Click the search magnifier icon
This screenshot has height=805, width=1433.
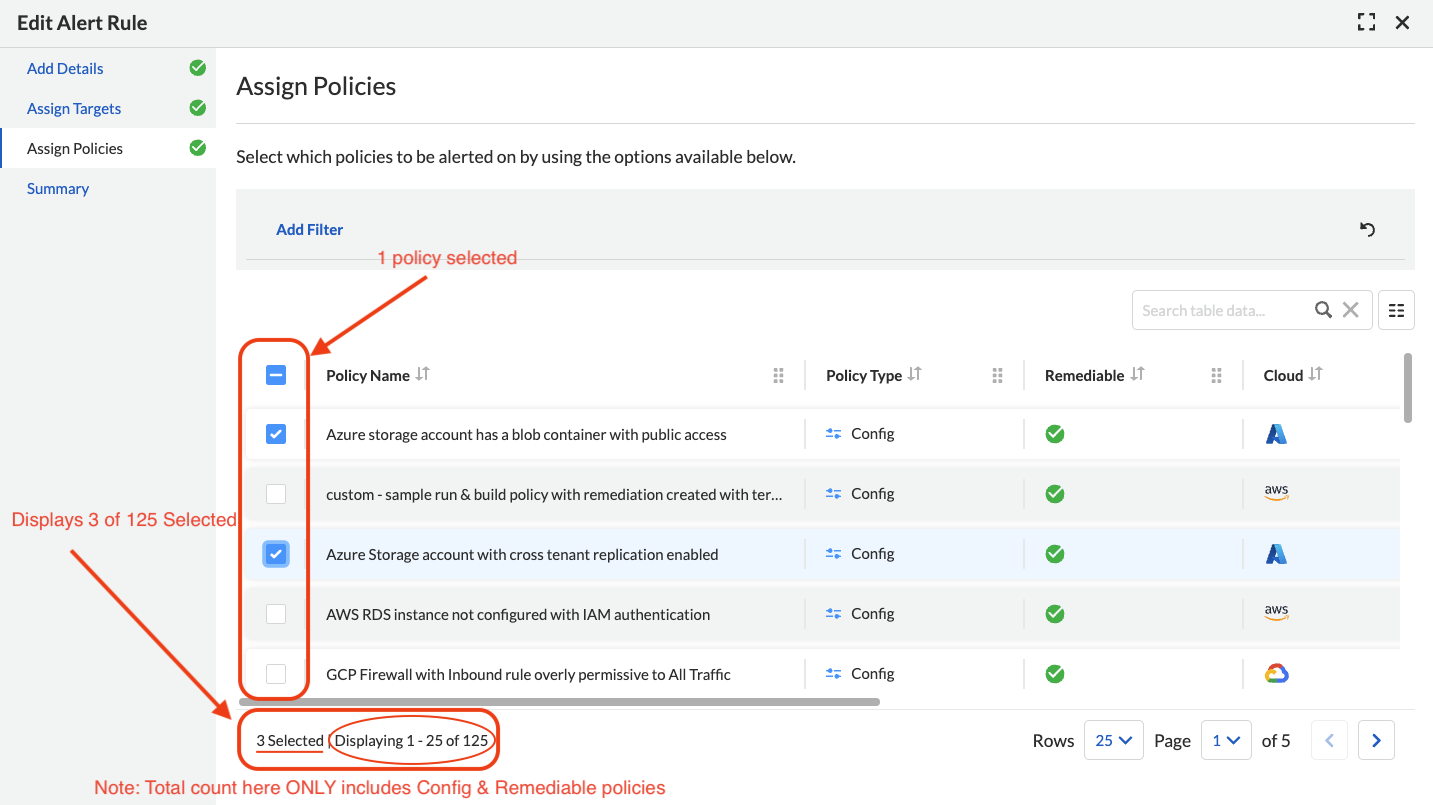click(x=1323, y=310)
